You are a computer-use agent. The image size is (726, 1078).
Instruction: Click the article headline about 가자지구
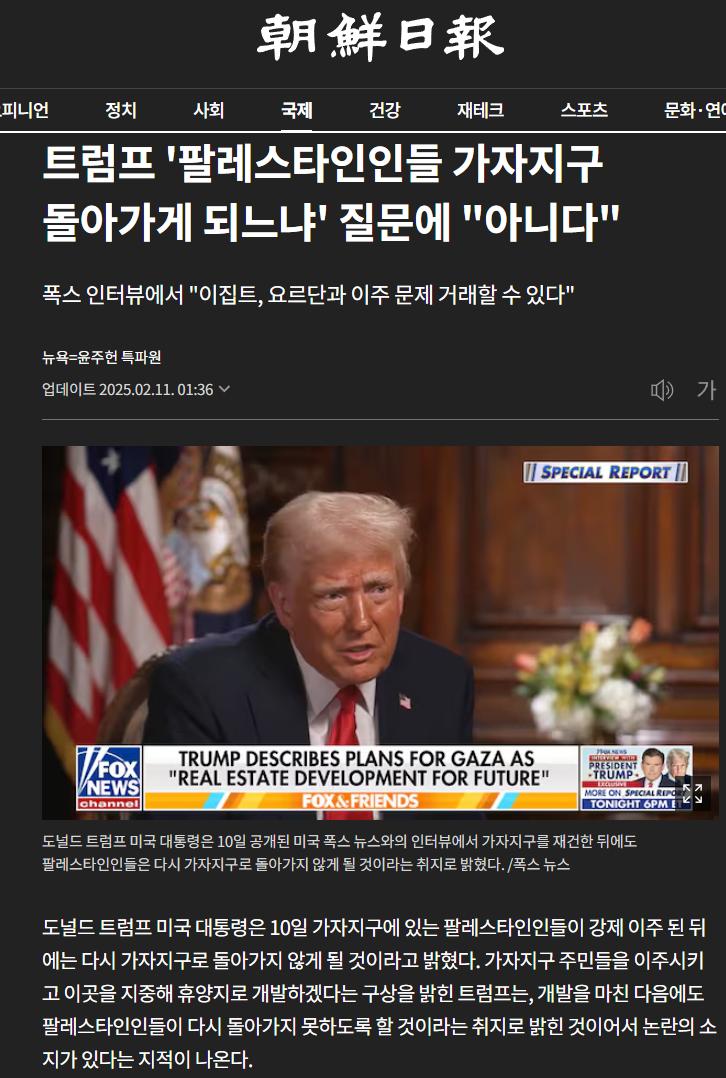[331, 193]
